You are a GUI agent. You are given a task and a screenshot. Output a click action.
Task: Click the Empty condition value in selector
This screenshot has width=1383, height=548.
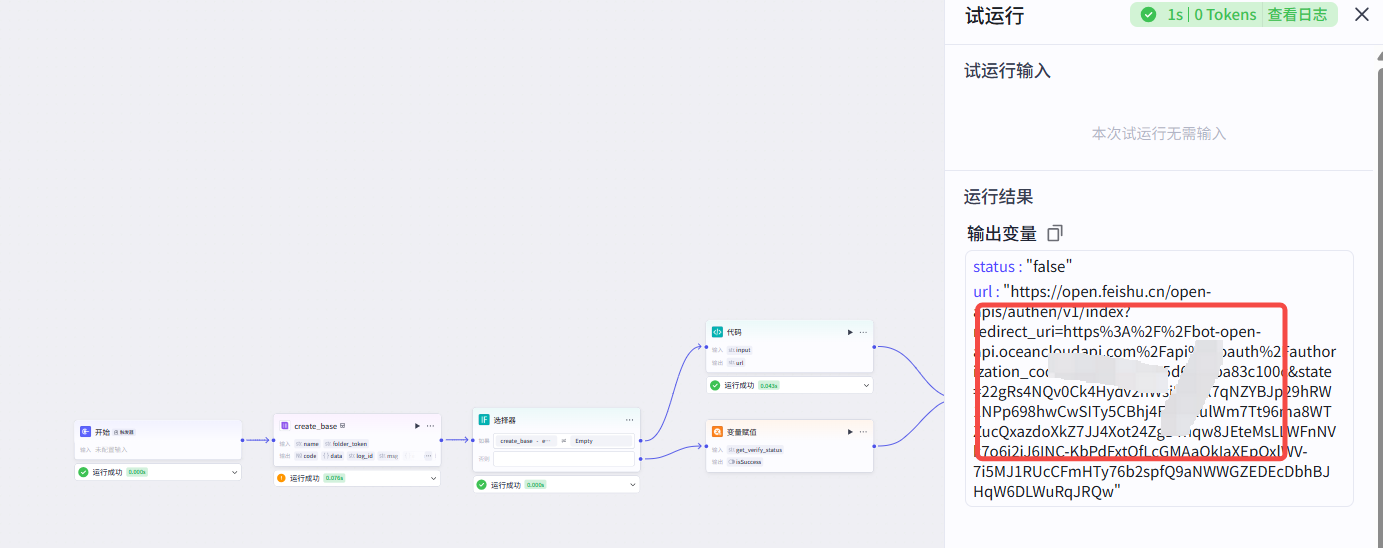[x=601, y=440]
